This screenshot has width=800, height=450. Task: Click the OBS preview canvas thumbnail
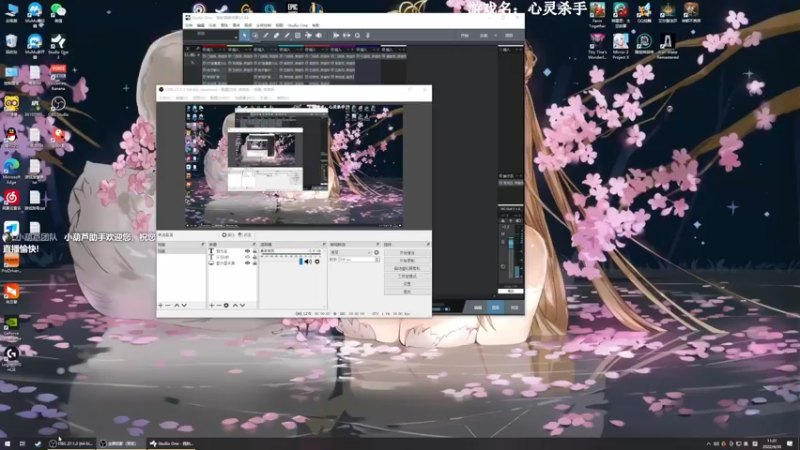pyautogui.click(x=294, y=166)
